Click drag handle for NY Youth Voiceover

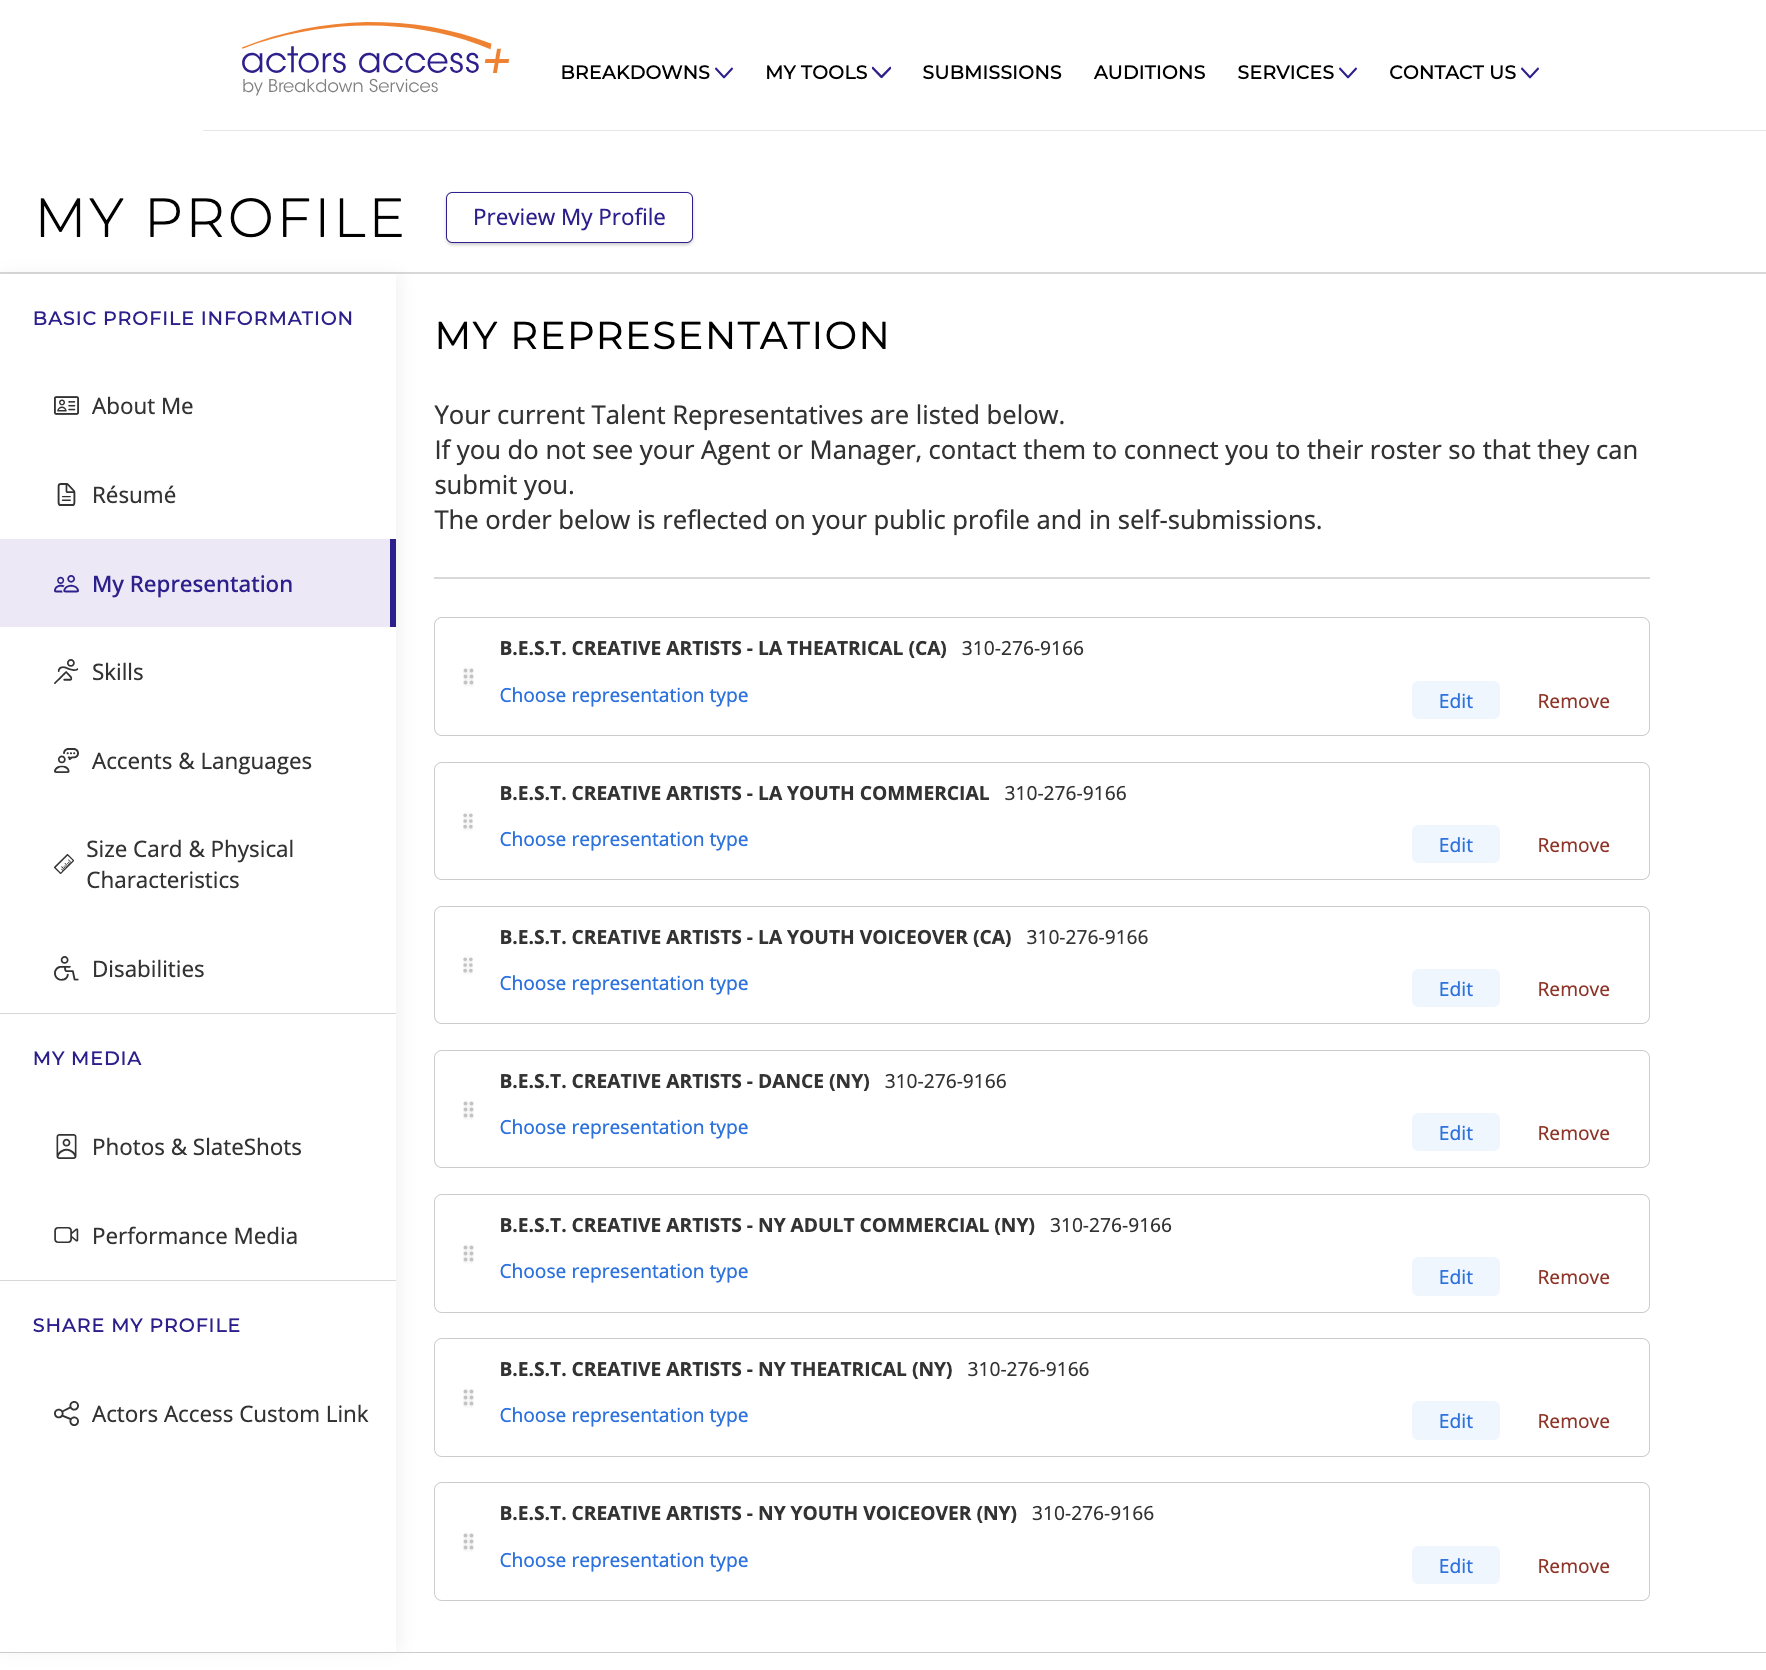pyautogui.click(x=468, y=1542)
